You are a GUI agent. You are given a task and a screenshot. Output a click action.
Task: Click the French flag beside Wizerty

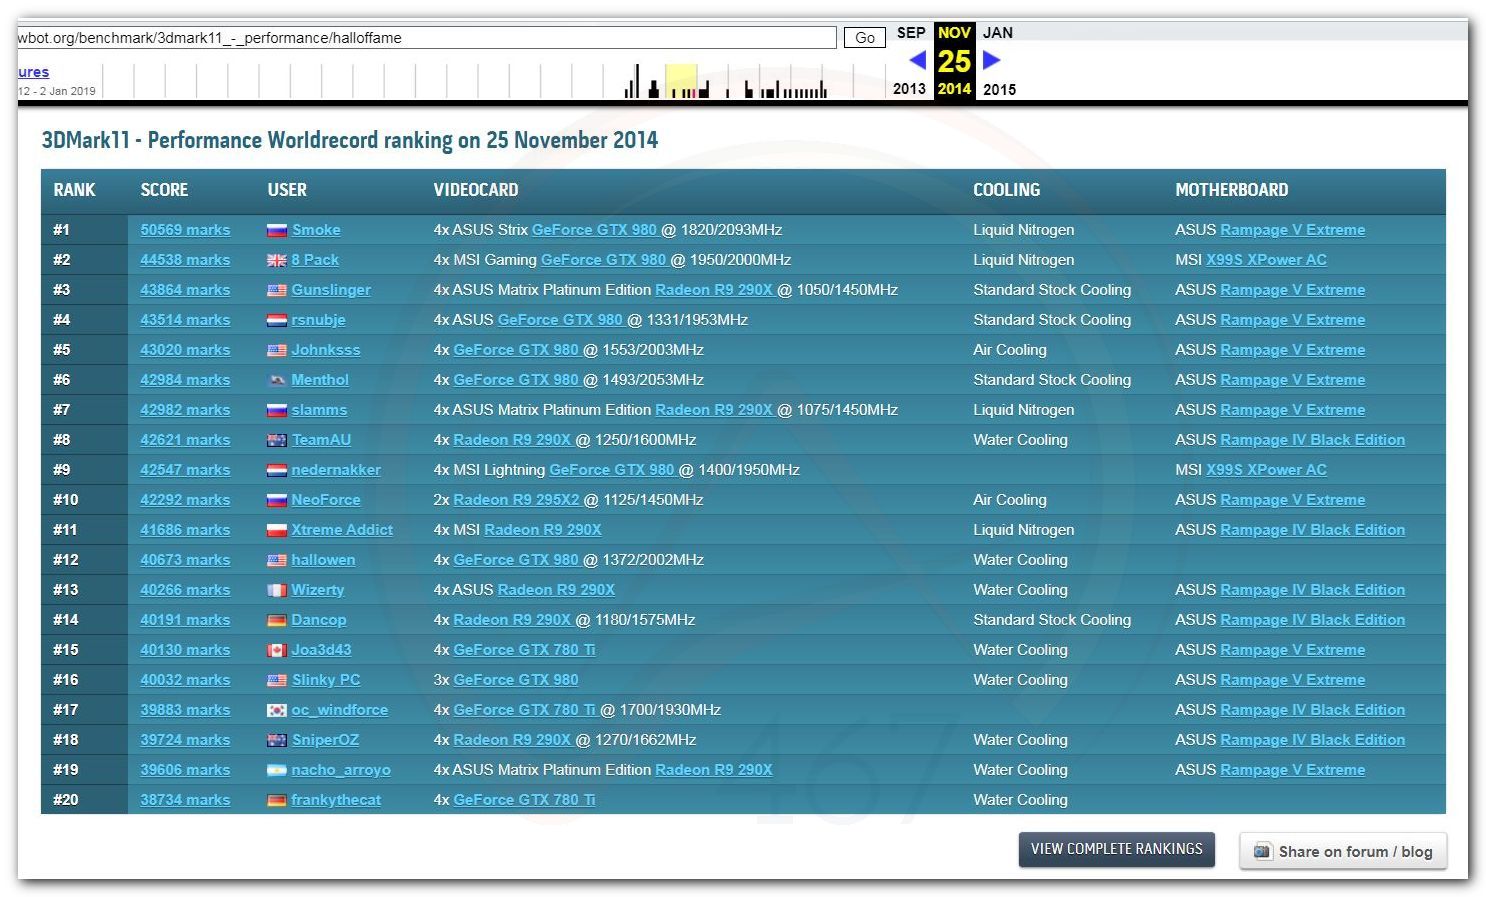[277, 590]
